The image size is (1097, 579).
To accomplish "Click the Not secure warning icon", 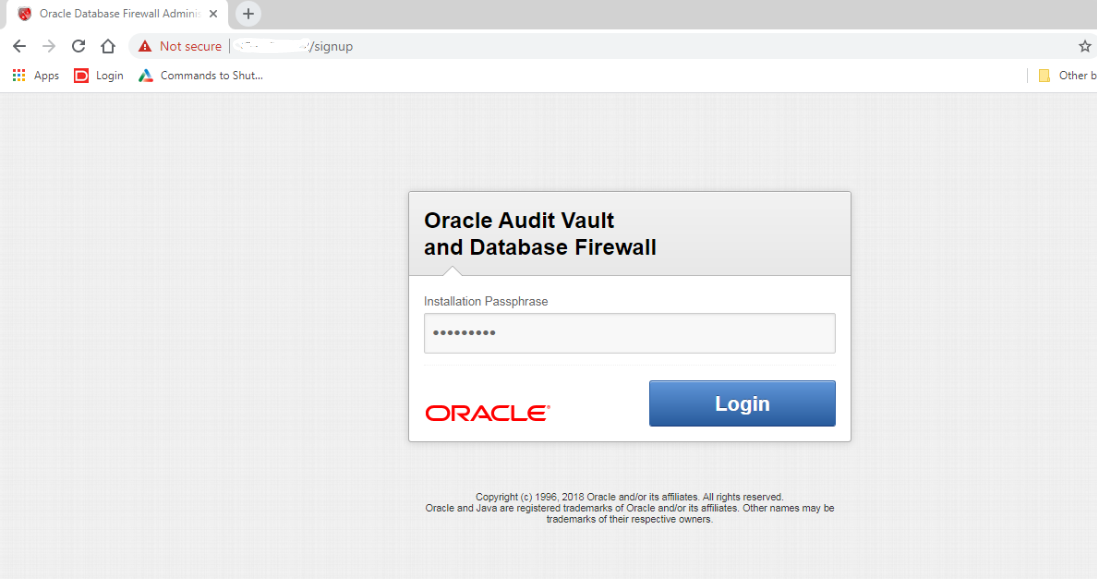I will (145, 46).
